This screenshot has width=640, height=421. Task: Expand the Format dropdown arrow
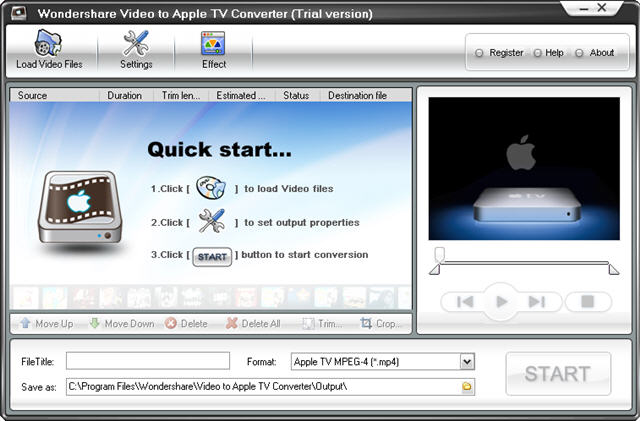pos(467,362)
